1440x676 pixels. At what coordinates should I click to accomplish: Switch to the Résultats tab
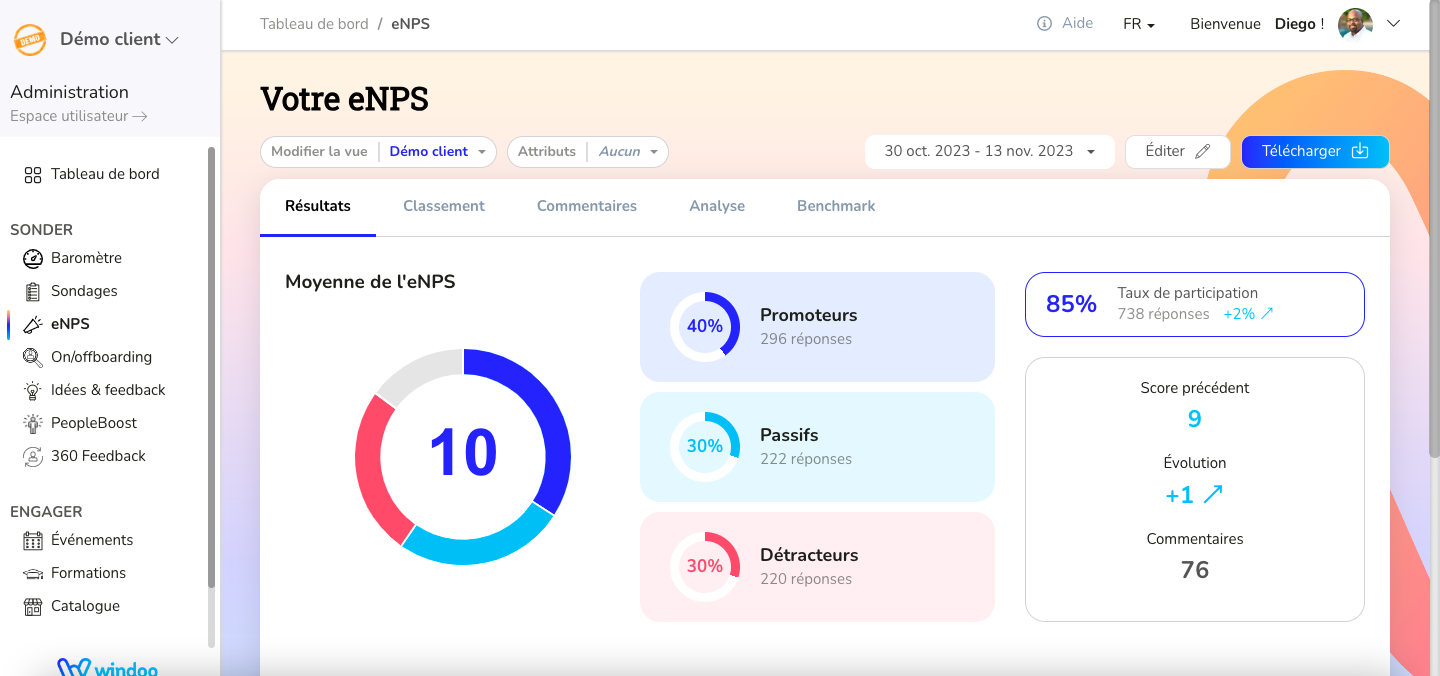[x=318, y=206]
